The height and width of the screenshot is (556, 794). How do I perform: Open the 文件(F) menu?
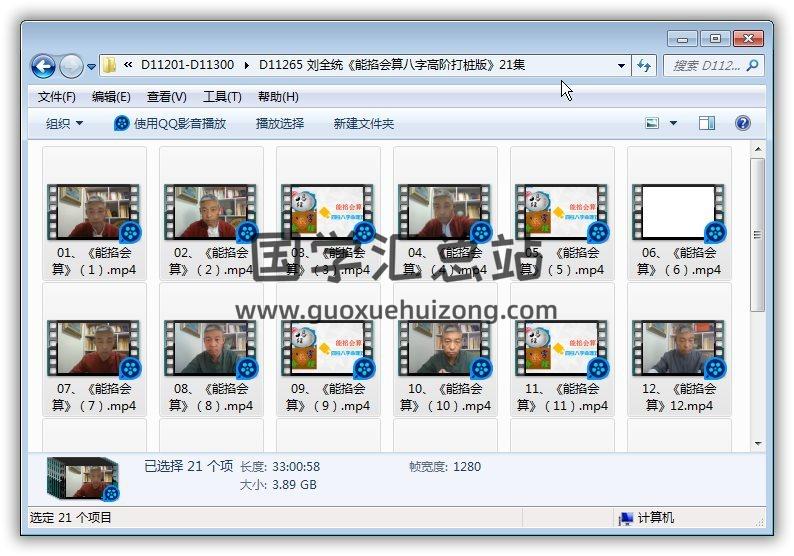click(57, 96)
